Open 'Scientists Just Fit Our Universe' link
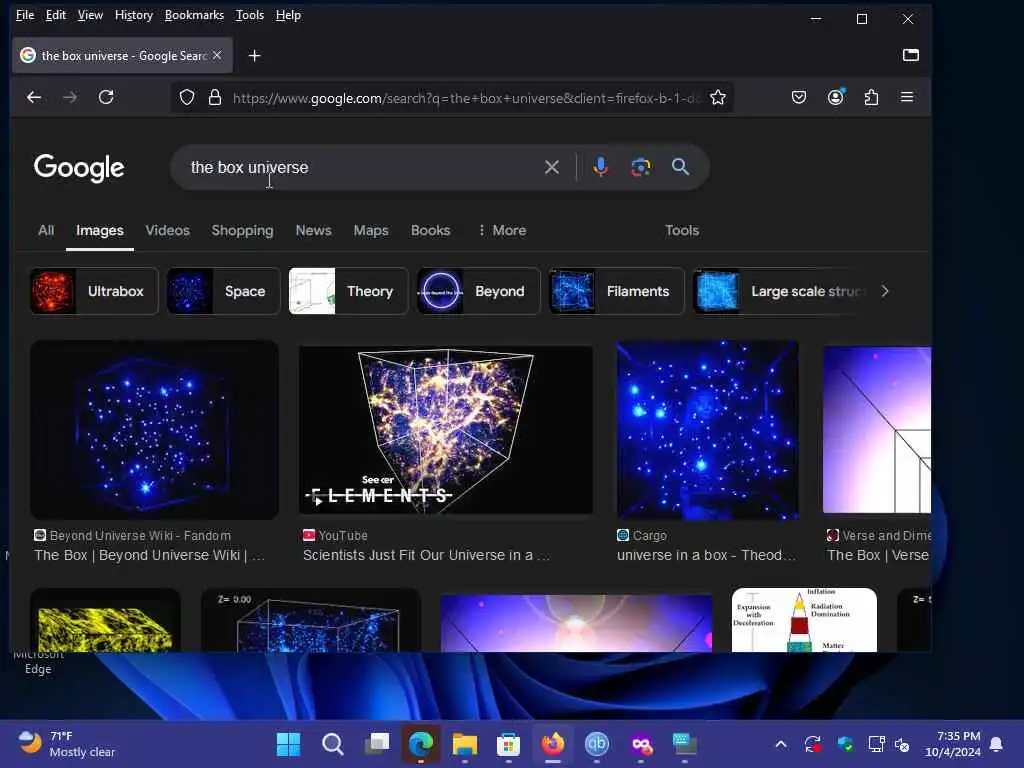The height and width of the screenshot is (768, 1024). click(x=426, y=555)
